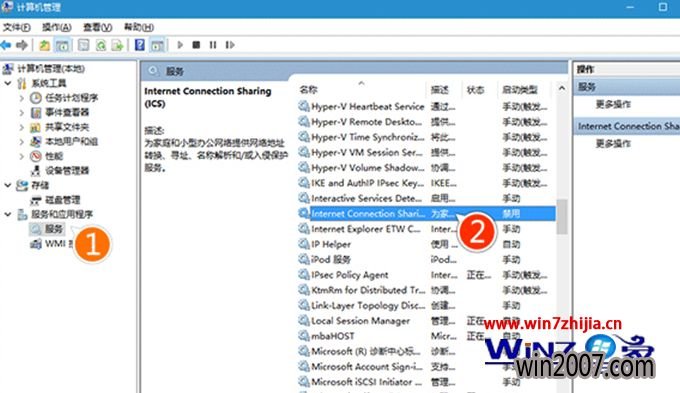Select the iPod 服务 service
The width and height of the screenshot is (680, 393).
point(331,259)
